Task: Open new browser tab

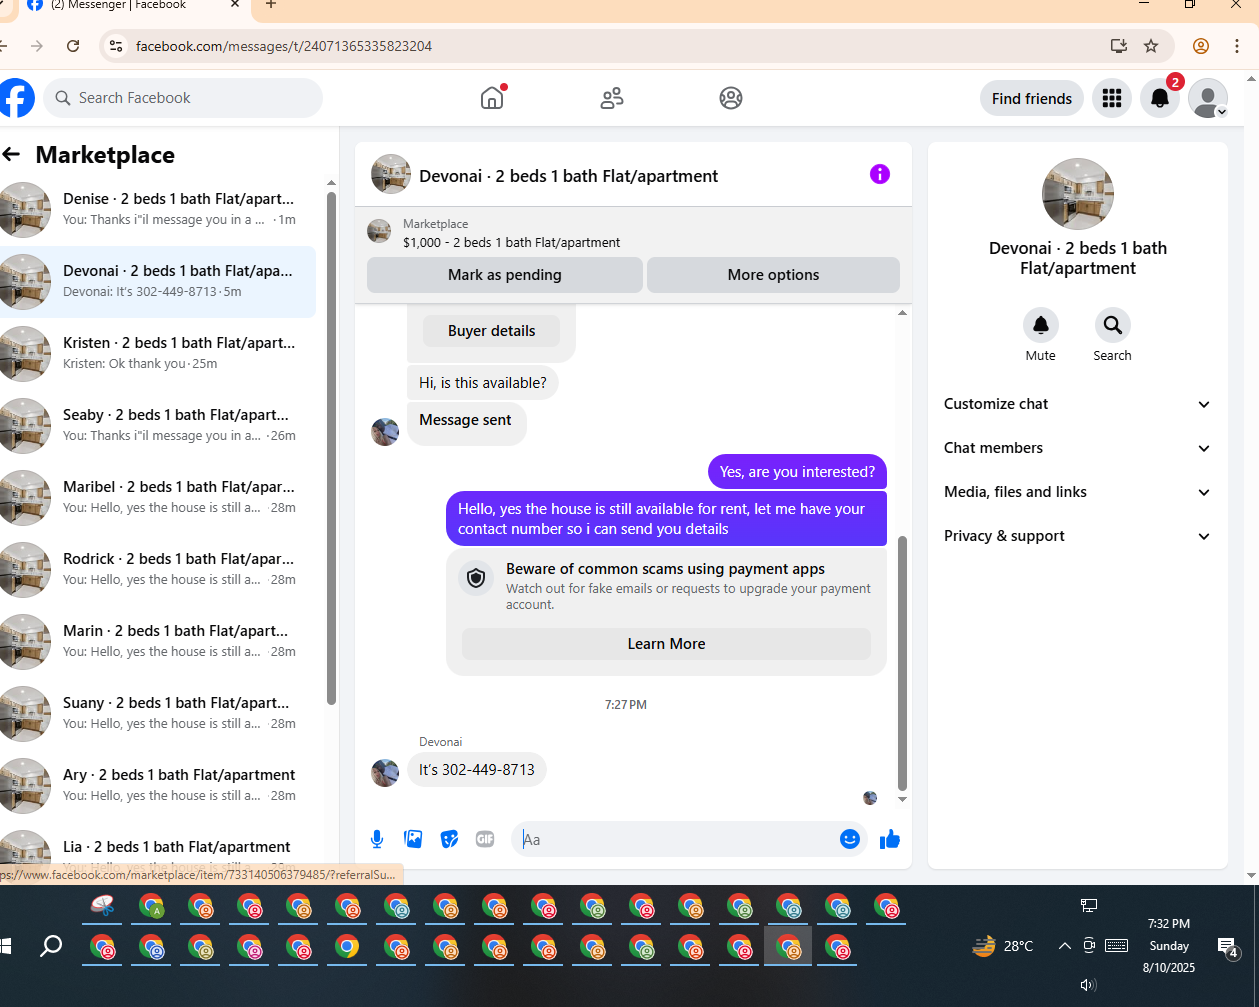Action: tap(271, 5)
